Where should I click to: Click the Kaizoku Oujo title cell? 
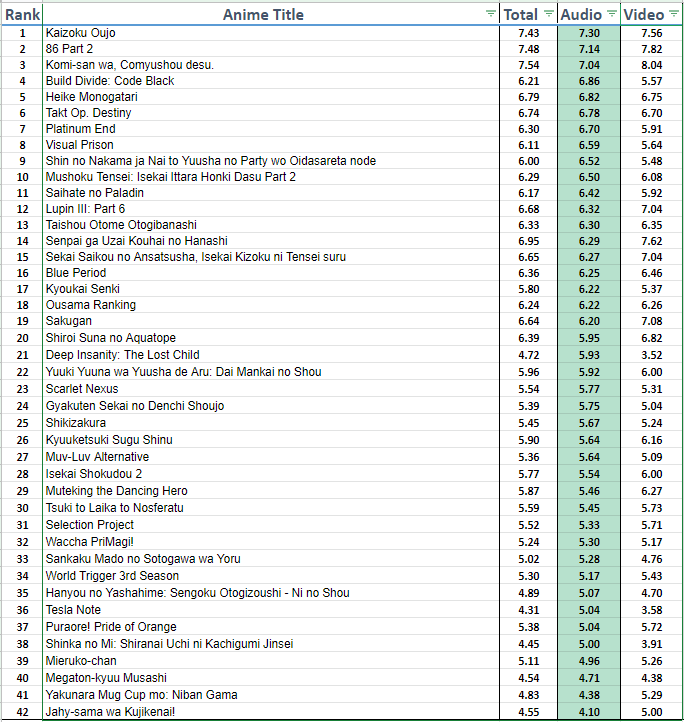pos(271,33)
